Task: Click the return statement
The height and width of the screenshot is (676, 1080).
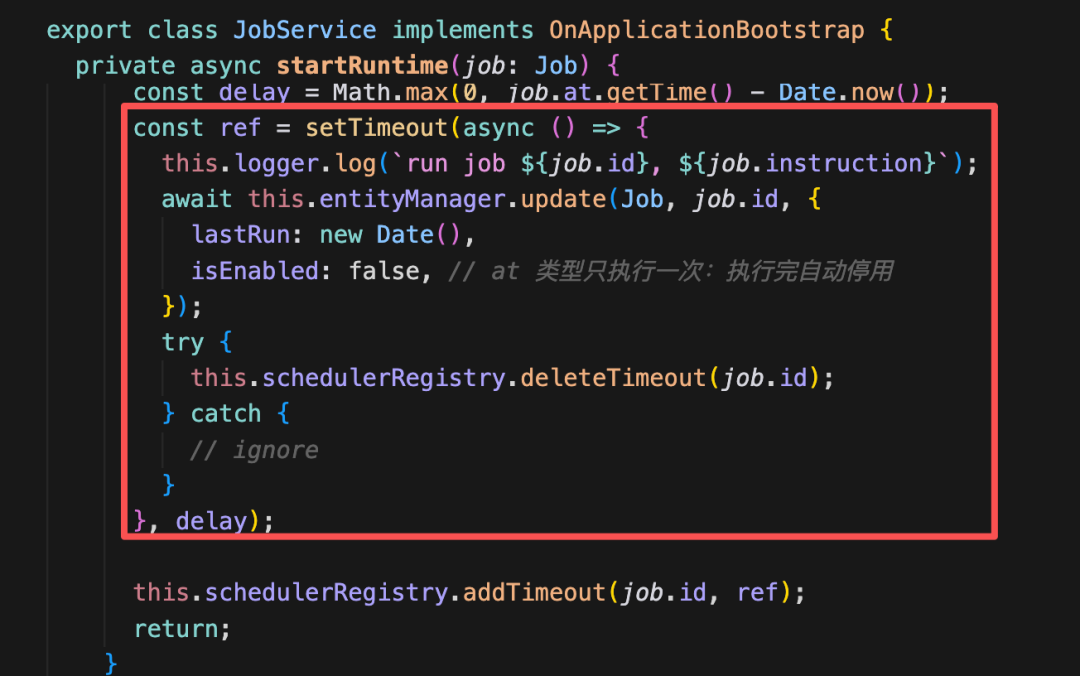Action: [182, 629]
